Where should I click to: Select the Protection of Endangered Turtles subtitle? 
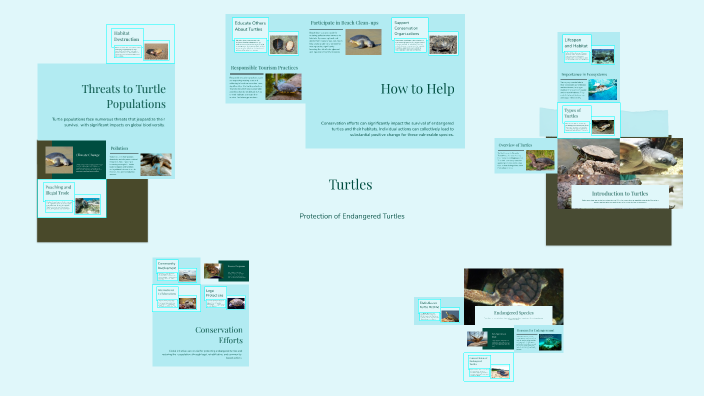pos(352,216)
